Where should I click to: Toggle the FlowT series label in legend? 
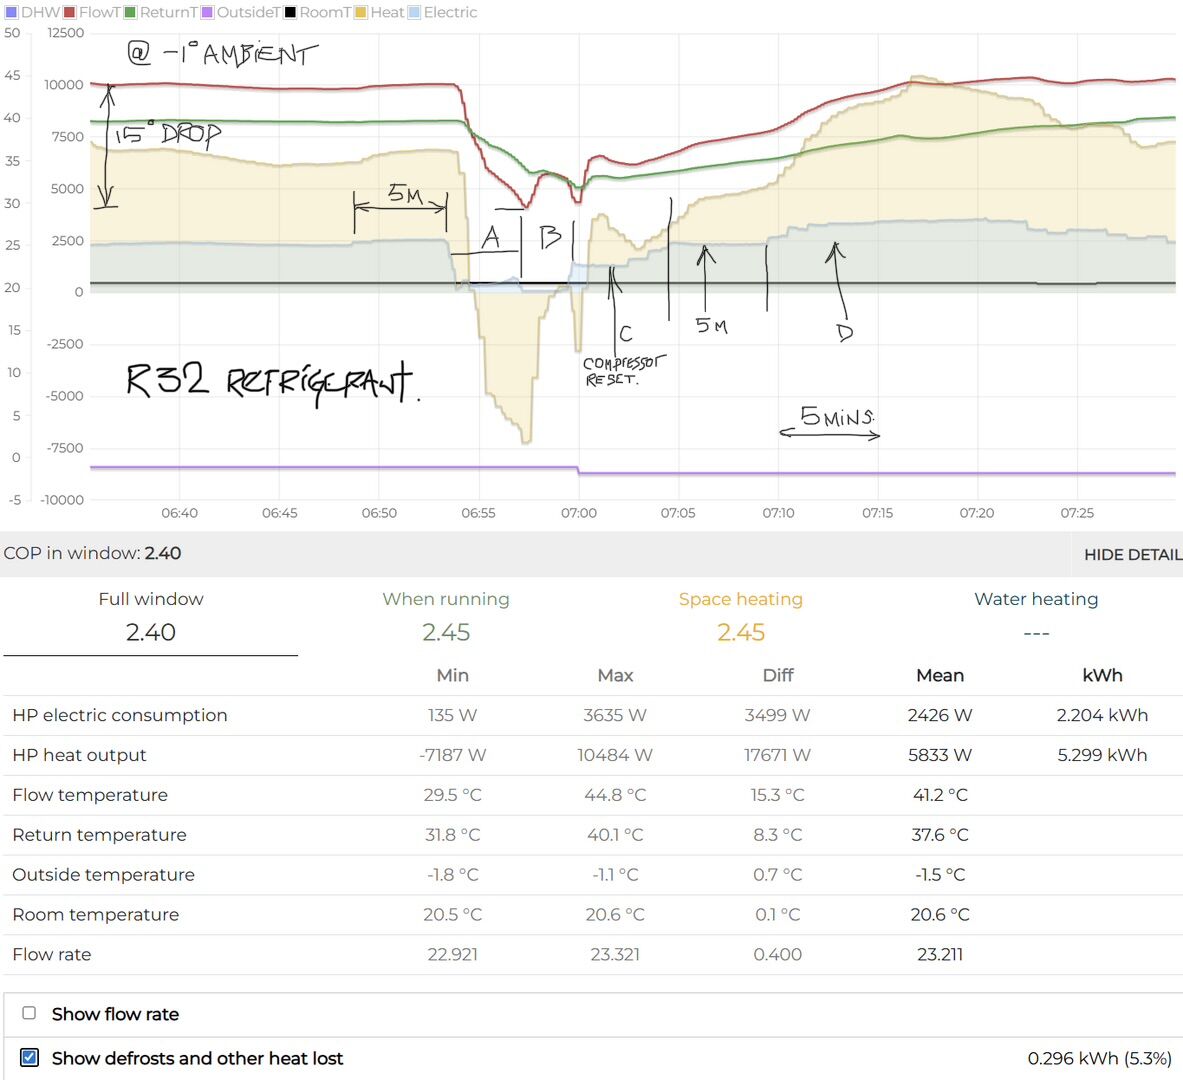[x=99, y=13]
